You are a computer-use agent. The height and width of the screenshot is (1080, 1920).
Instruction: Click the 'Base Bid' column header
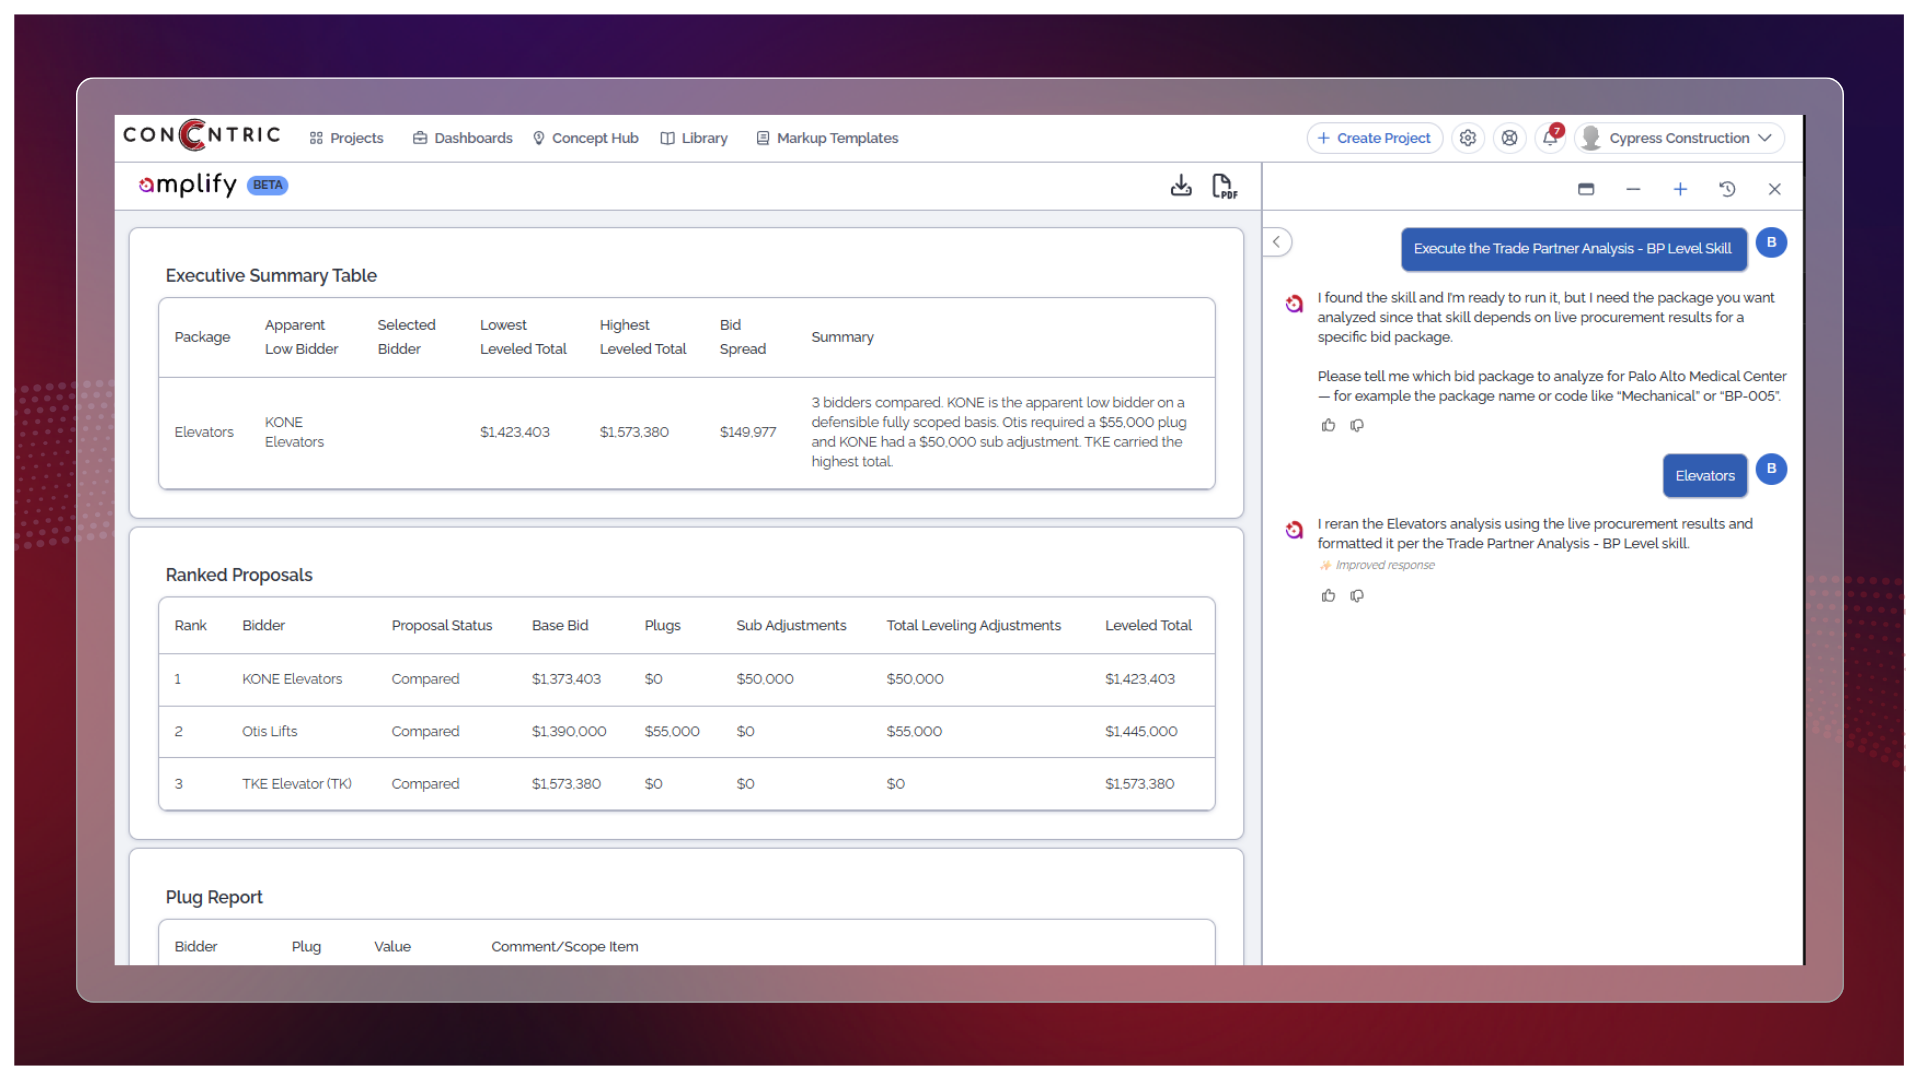(x=560, y=626)
